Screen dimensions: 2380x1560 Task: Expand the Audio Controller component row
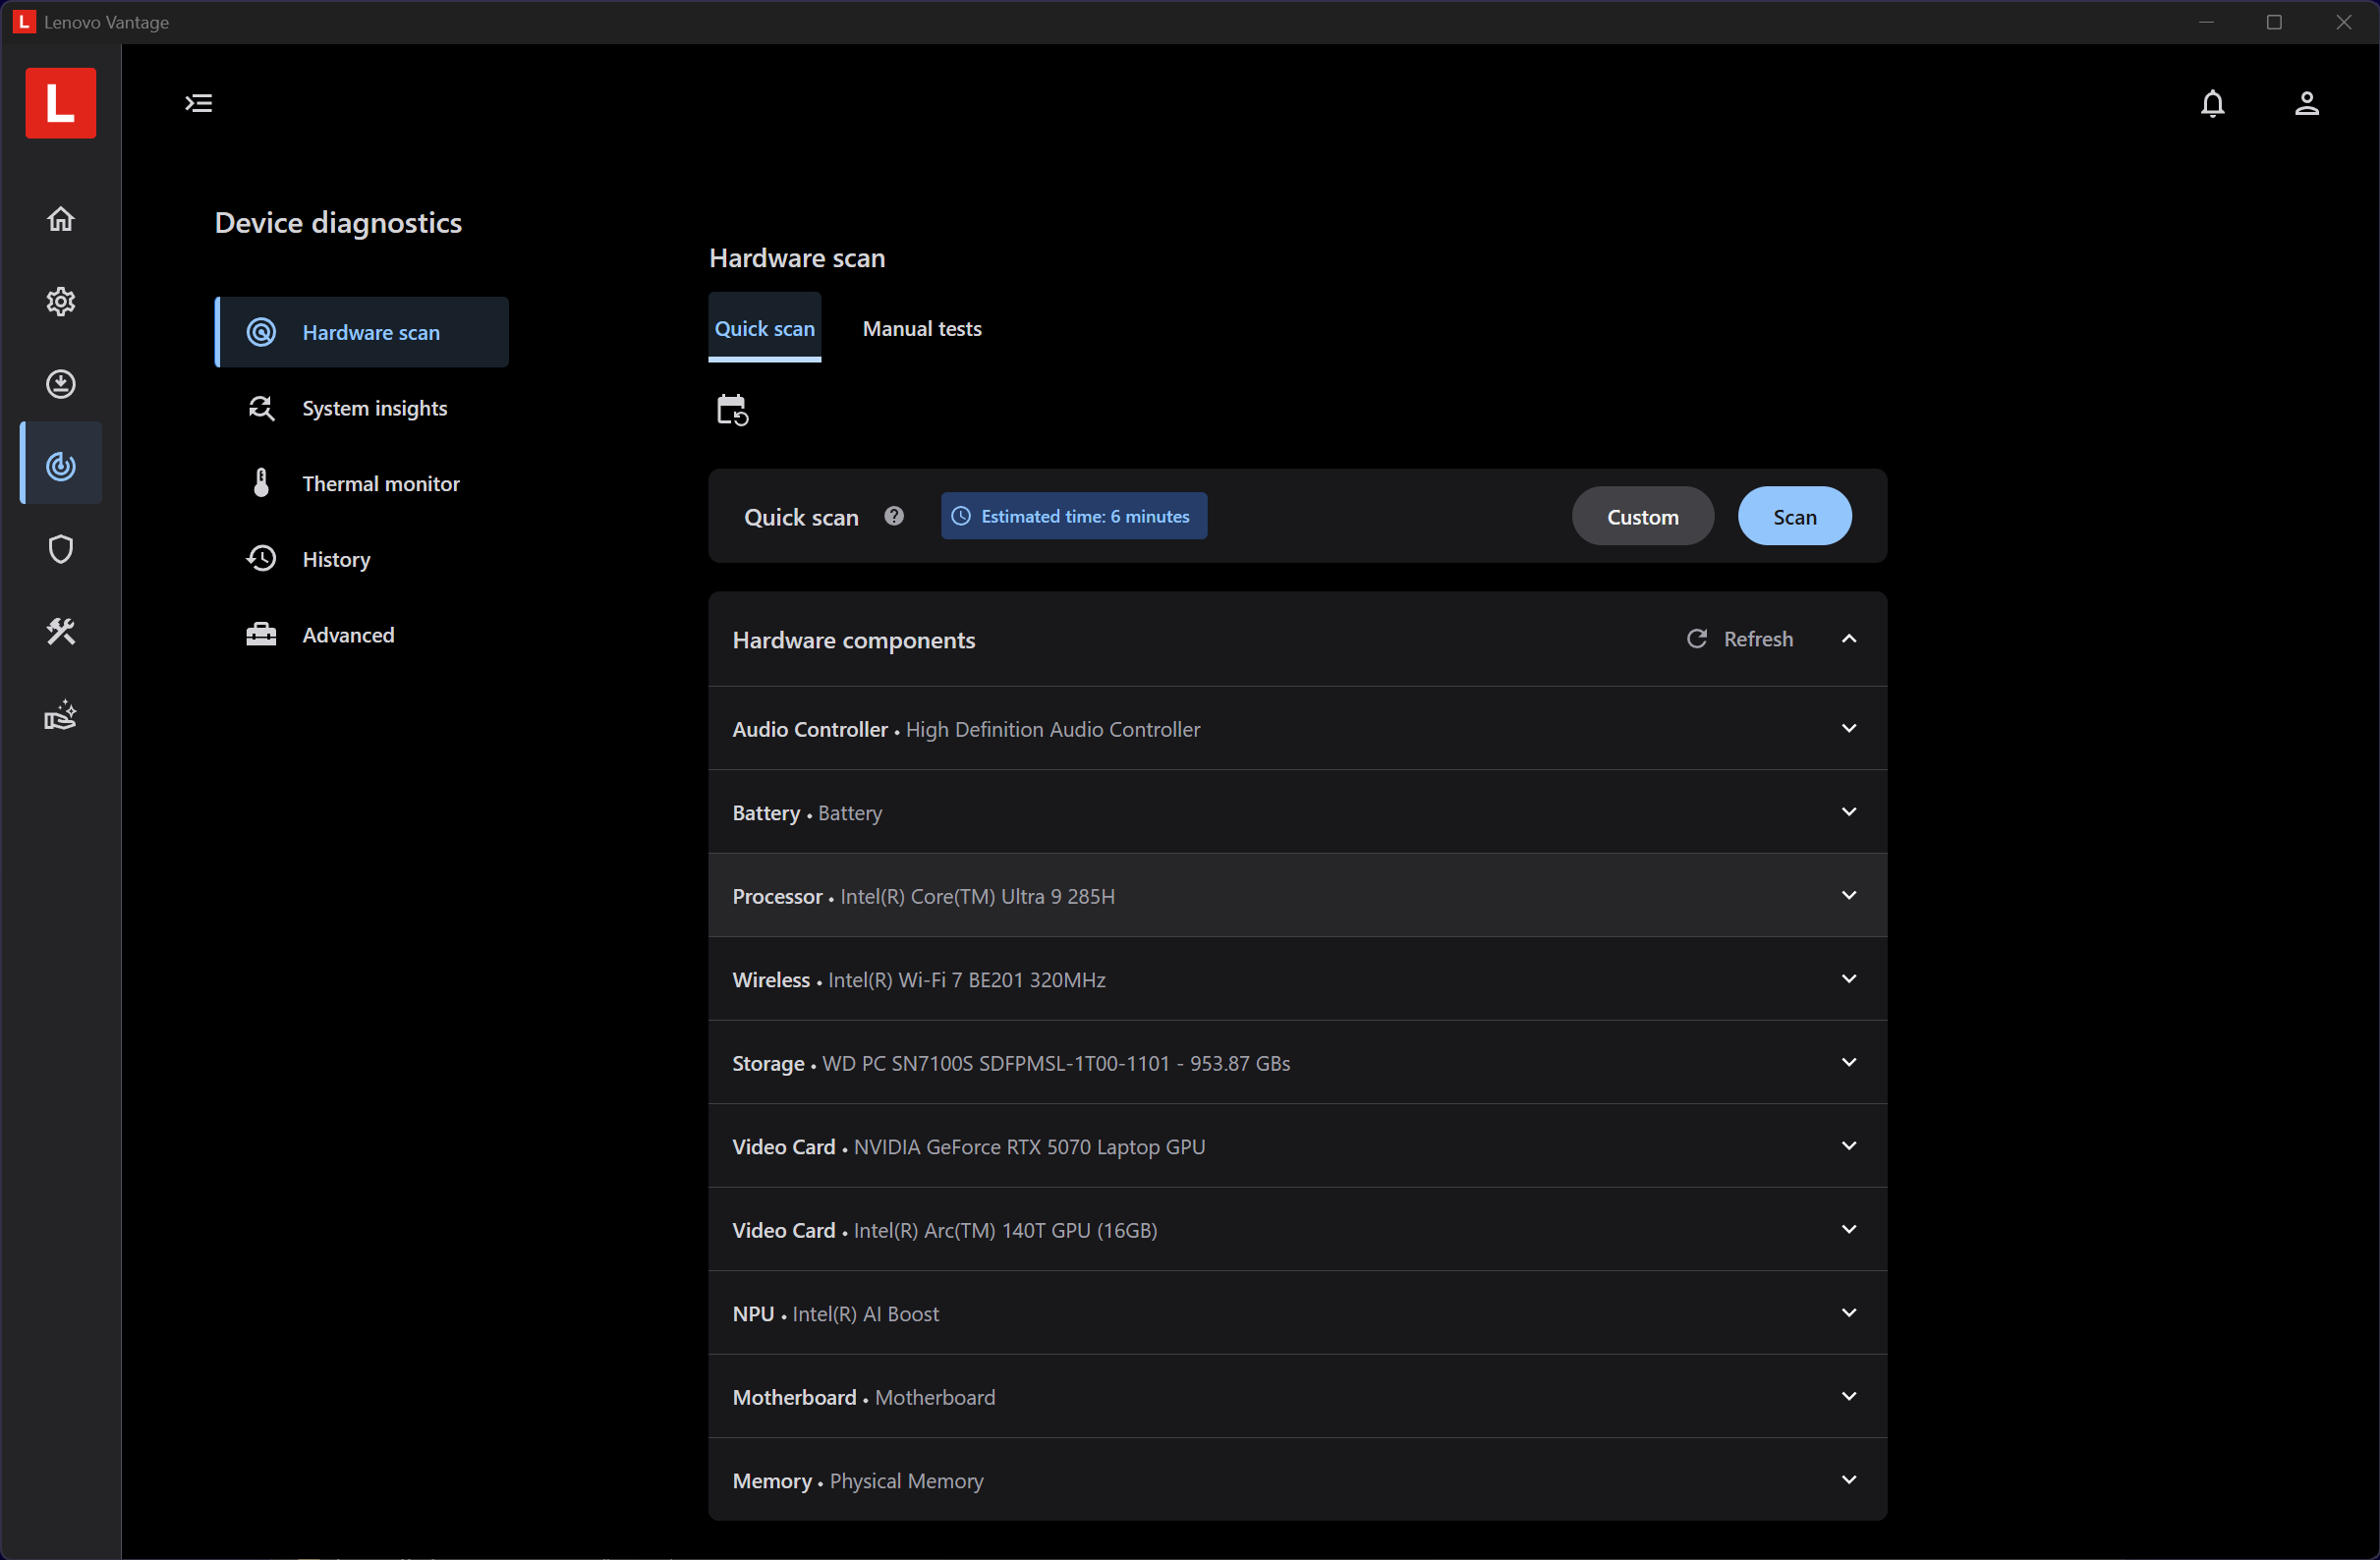pyautogui.click(x=1297, y=729)
